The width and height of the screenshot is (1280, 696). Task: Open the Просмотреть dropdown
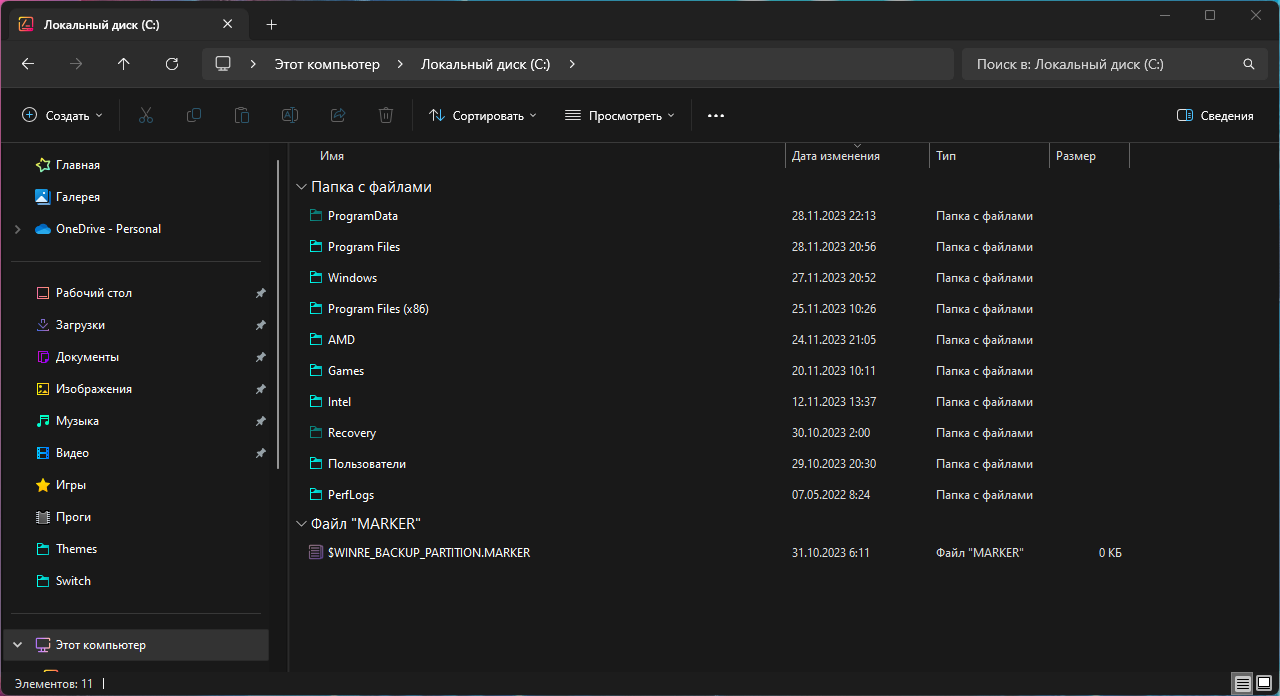(x=619, y=116)
